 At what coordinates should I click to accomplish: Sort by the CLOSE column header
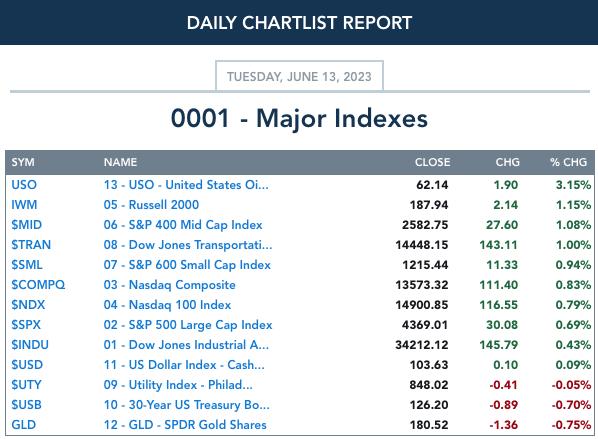coord(432,162)
